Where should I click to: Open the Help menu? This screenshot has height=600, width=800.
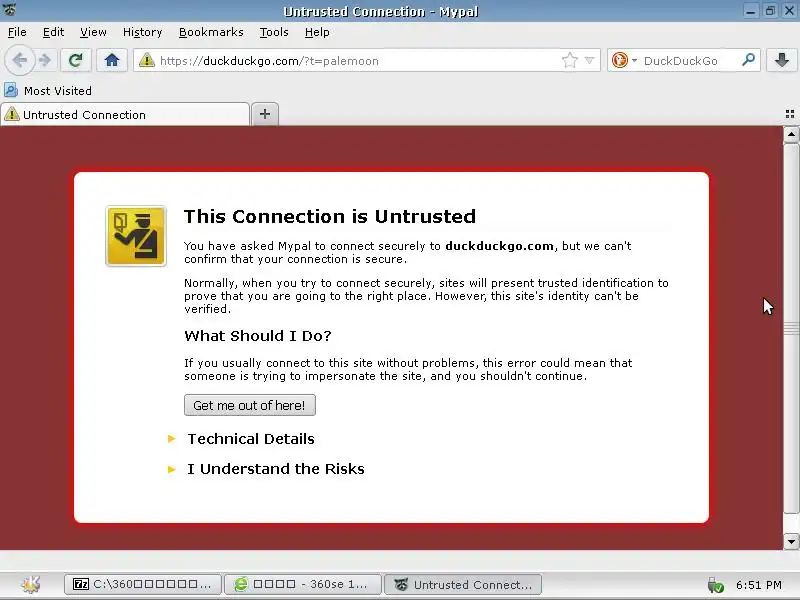(317, 32)
